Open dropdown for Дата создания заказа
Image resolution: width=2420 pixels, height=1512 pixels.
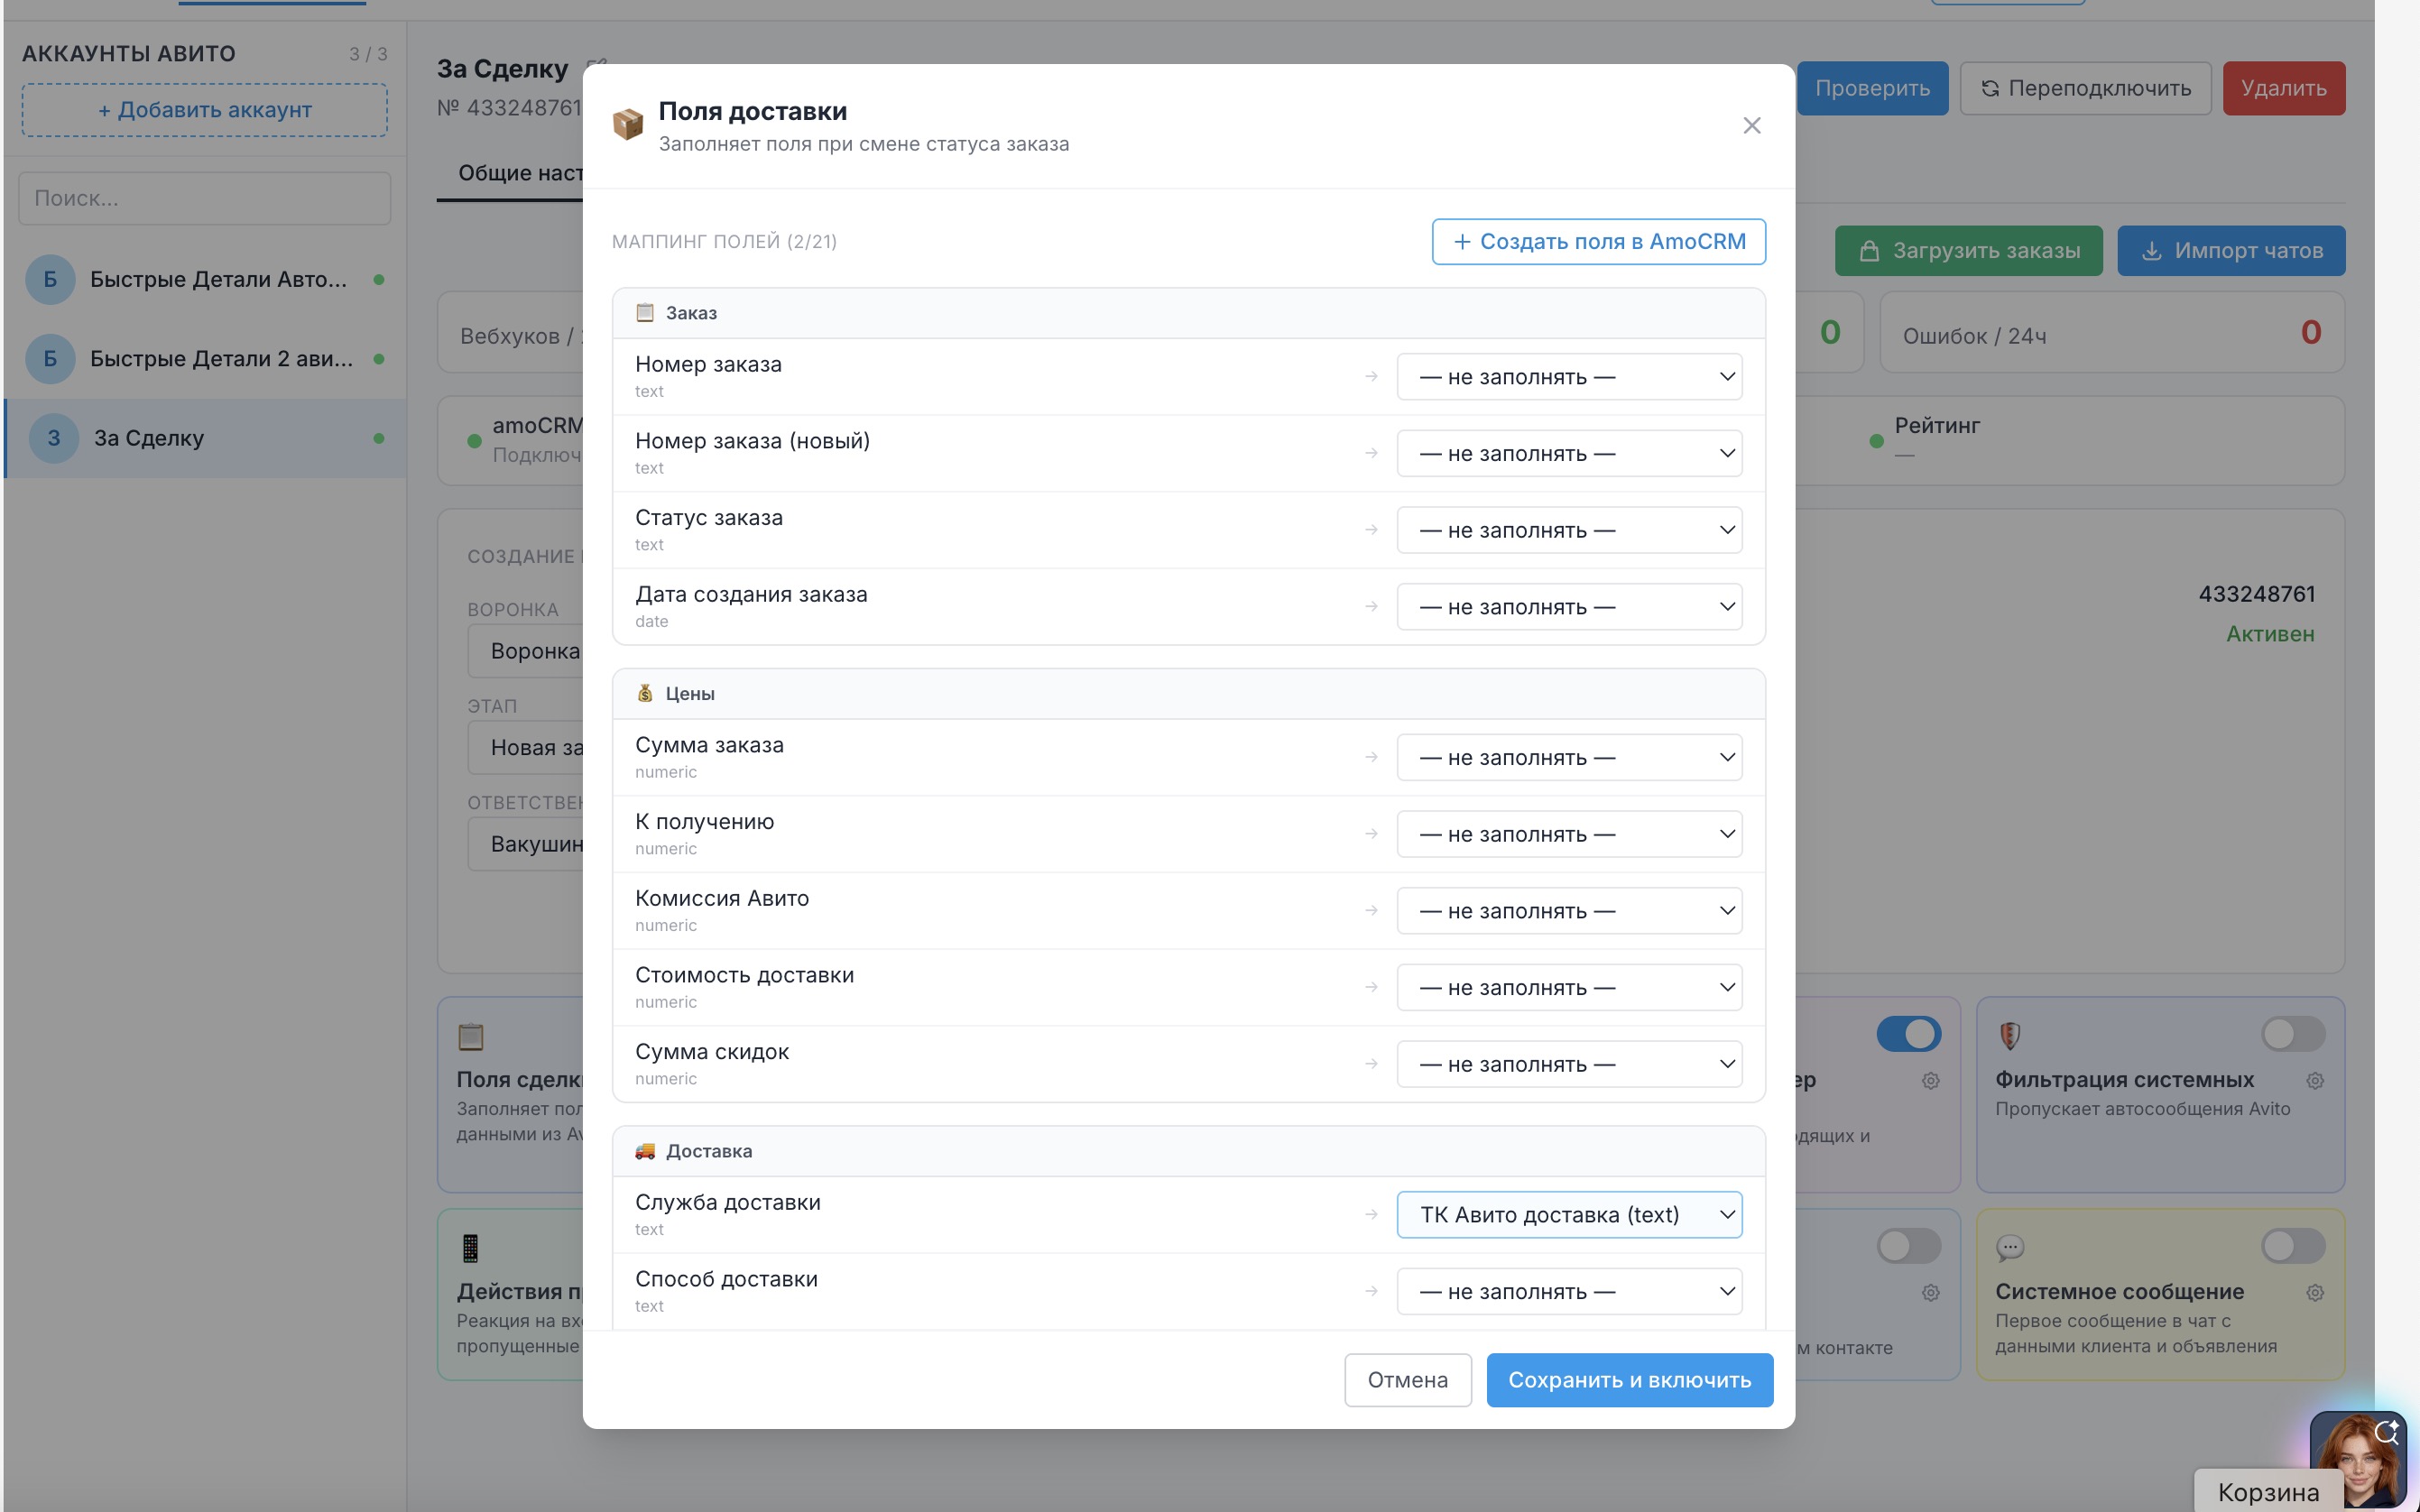1569,607
